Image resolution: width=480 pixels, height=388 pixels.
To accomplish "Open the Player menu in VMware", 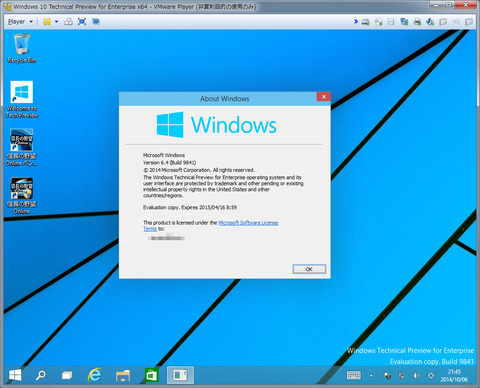I will pos(20,22).
